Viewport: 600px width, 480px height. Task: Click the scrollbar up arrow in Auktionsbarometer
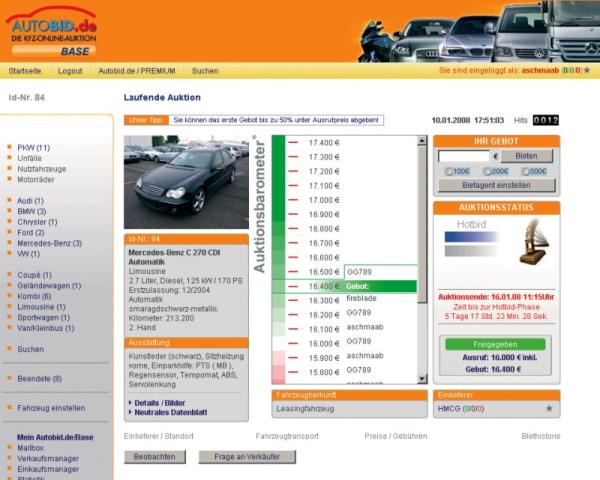click(422, 140)
